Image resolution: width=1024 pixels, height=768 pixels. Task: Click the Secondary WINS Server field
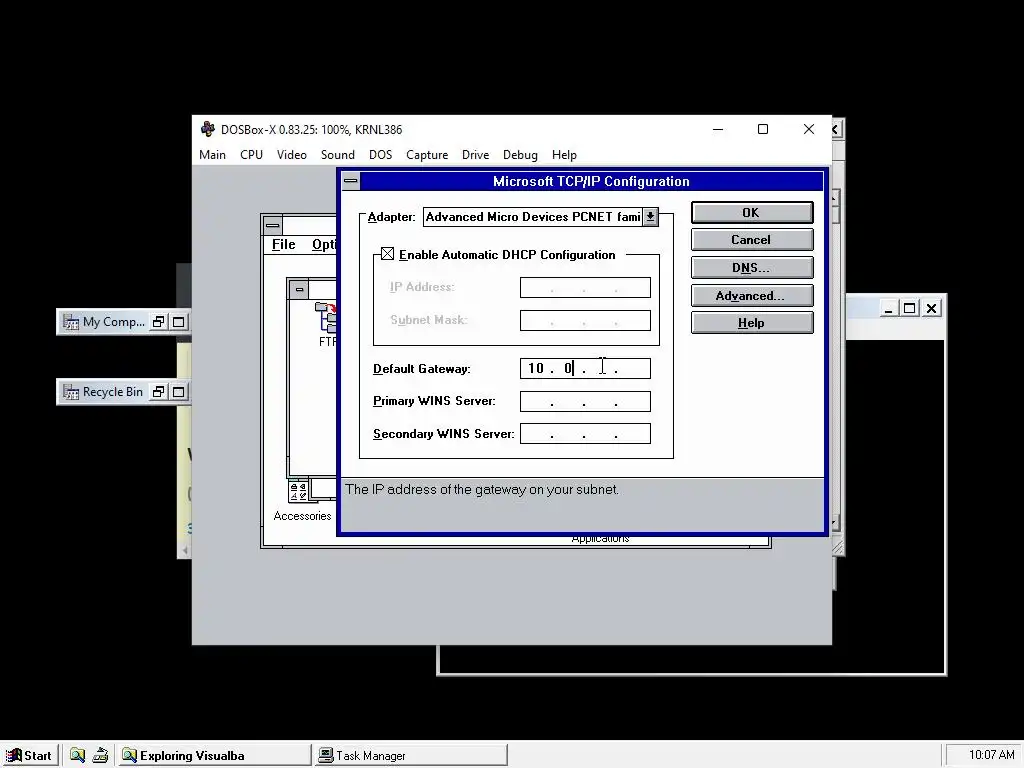click(585, 434)
